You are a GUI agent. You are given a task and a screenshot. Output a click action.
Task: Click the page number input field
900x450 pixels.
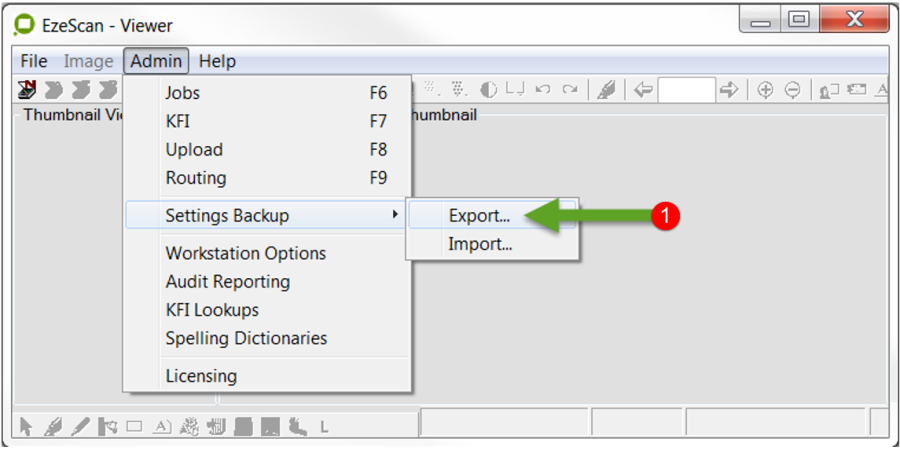(x=686, y=90)
